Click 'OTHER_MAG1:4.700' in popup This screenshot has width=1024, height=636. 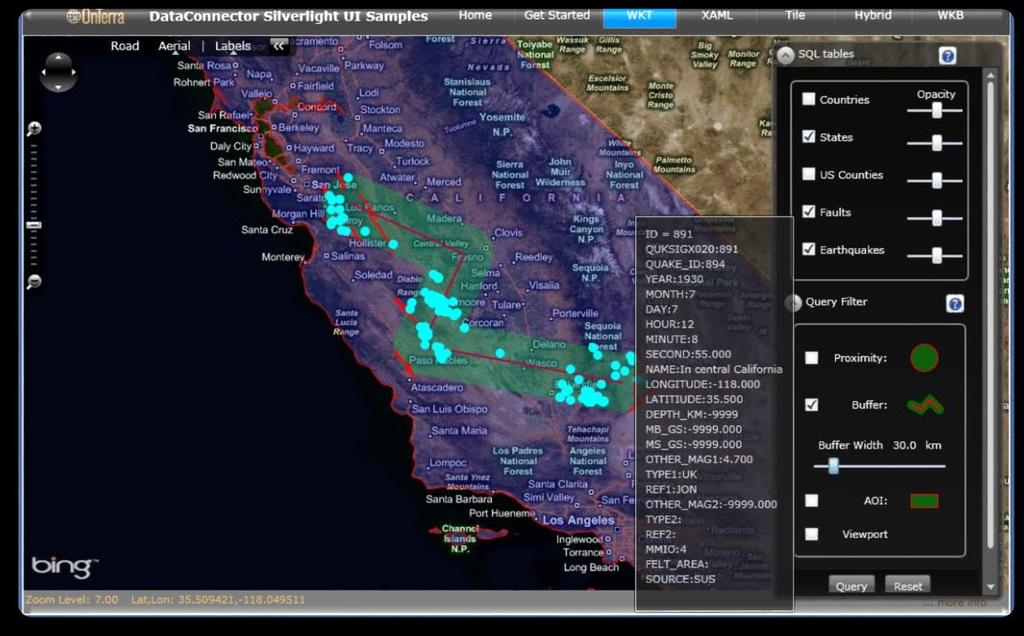point(699,459)
